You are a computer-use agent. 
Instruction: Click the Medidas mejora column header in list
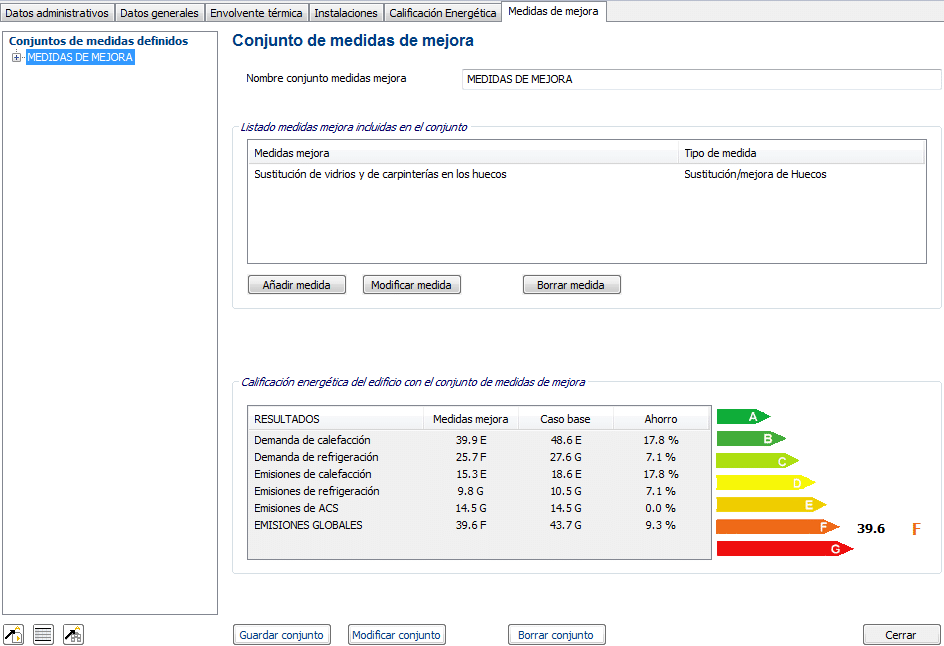click(x=462, y=153)
